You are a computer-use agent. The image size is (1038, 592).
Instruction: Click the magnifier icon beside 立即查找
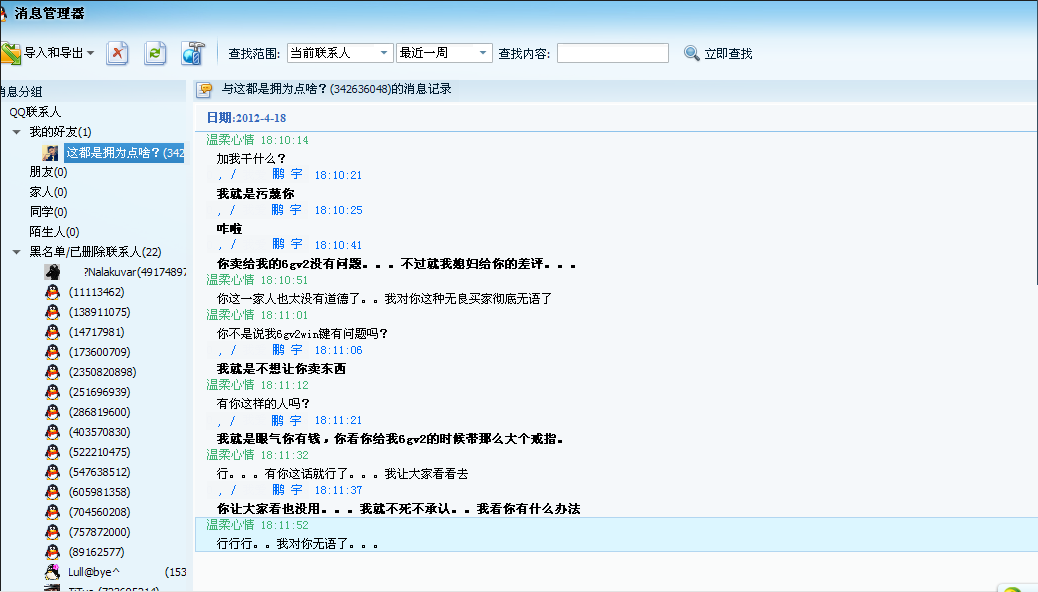[692, 53]
